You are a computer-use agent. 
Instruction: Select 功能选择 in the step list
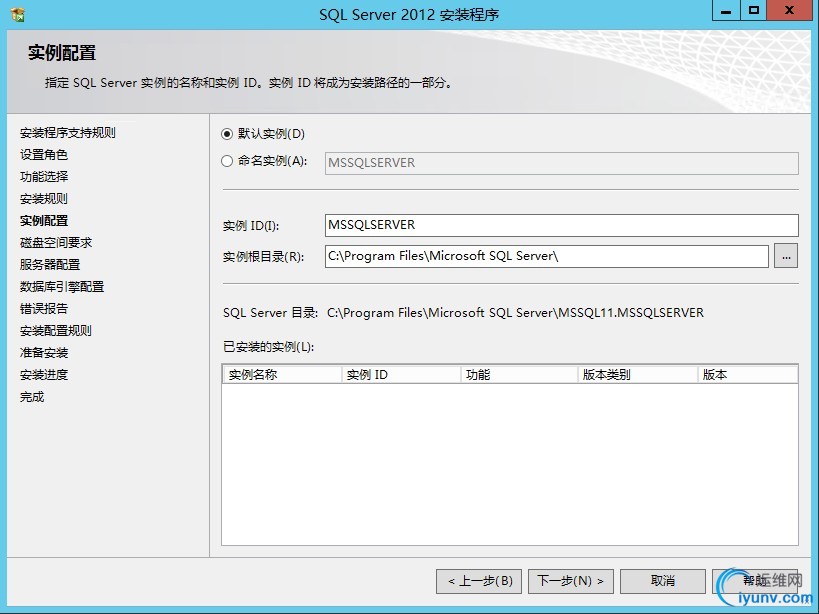click(x=44, y=176)
